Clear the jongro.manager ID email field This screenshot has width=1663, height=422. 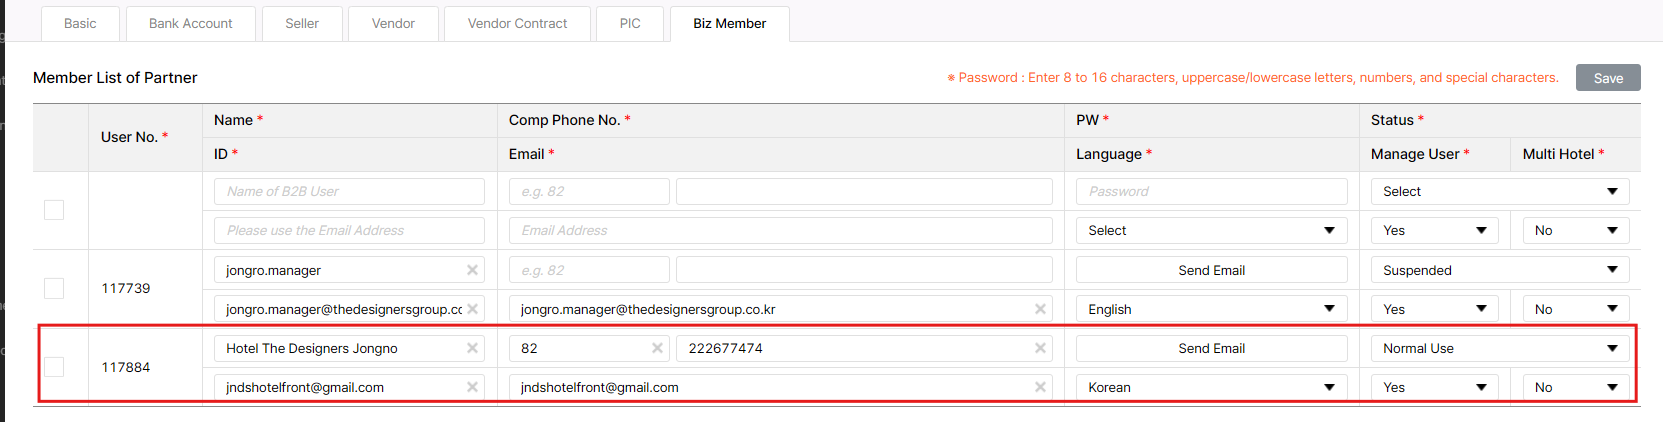click(472, 309)
